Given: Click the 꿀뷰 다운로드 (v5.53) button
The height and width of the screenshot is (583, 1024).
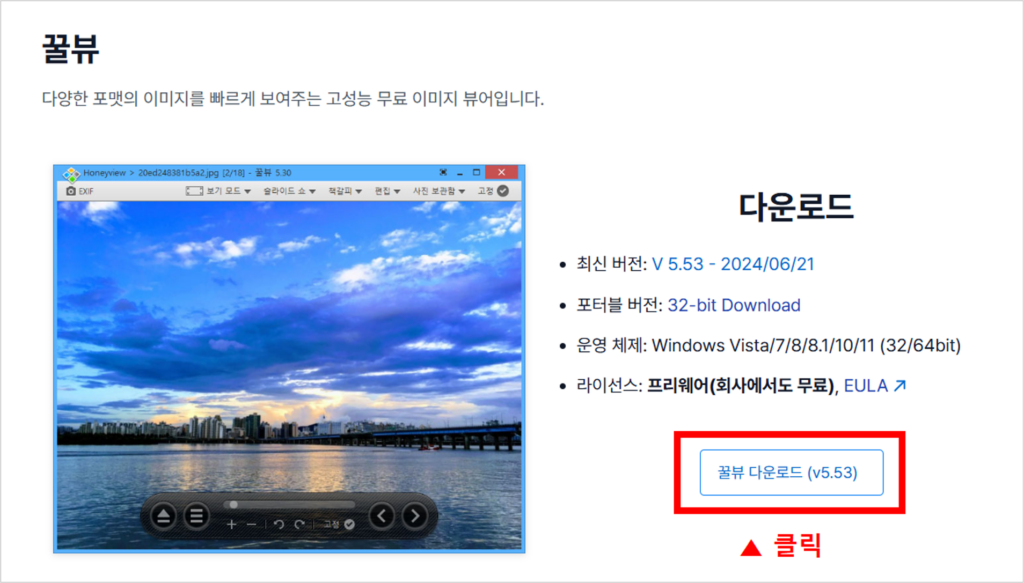Looking at the screenshot, I should coord(791,472).
